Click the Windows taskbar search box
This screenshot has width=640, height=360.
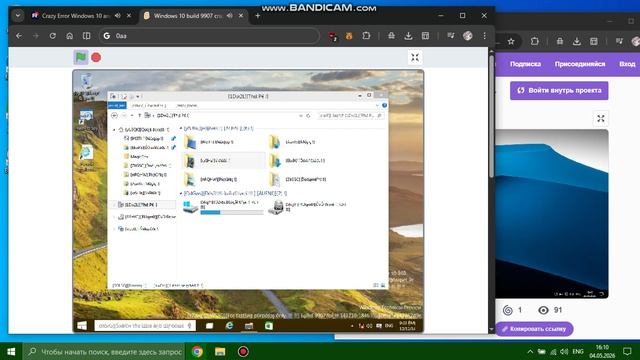[104, 351]
